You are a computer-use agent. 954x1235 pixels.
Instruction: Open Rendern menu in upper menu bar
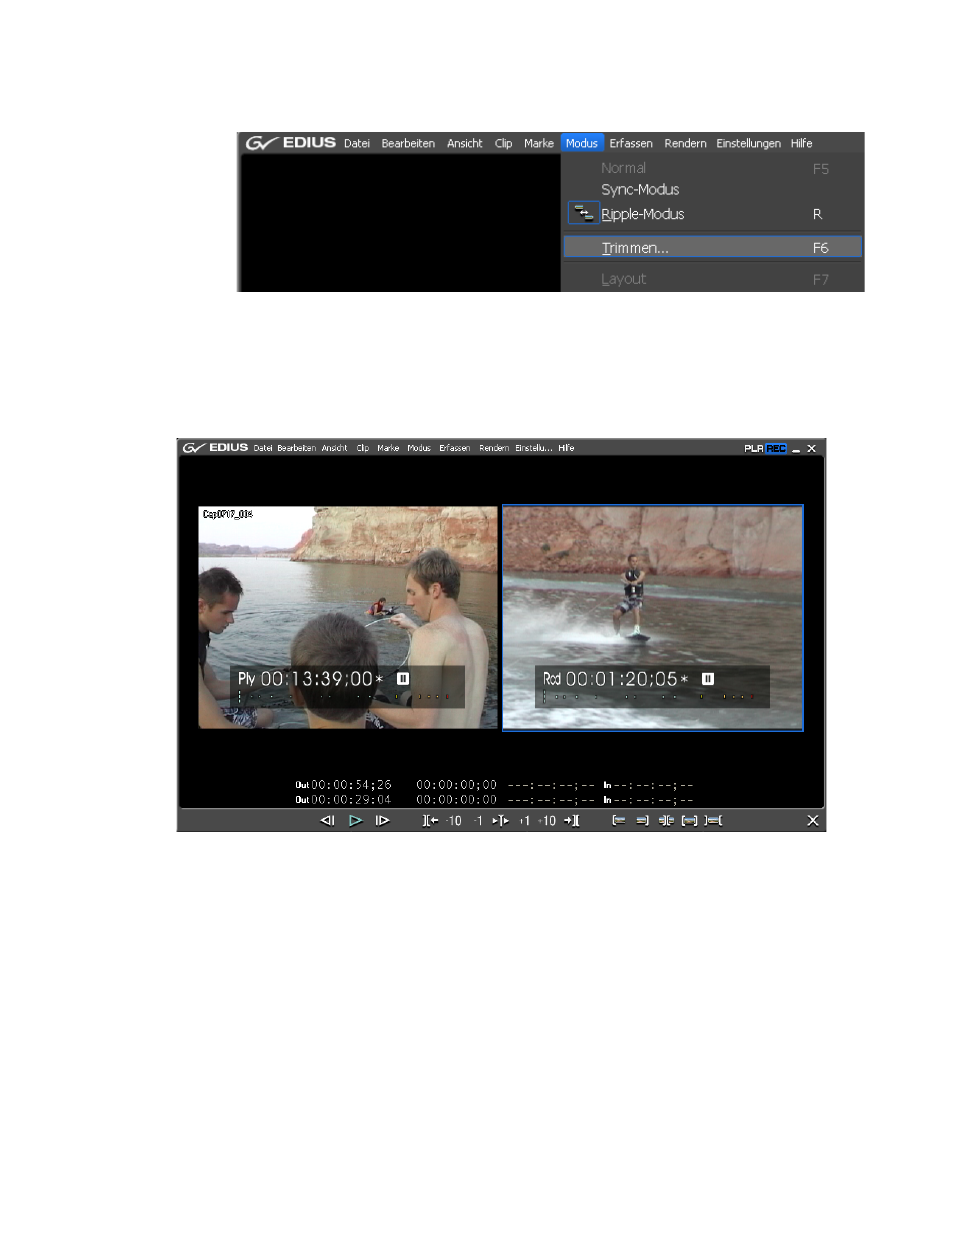coord(685,143)
